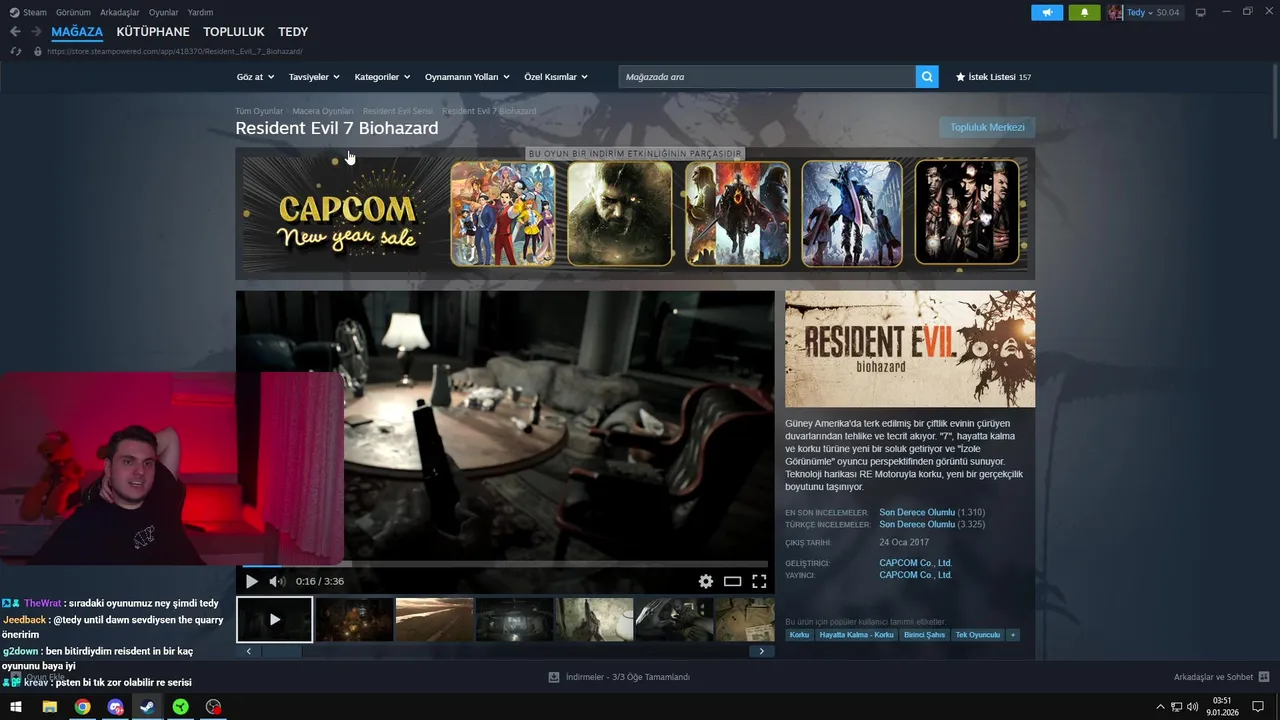Select the desert road screenshot thumbnail
This screenshot has height=720, width=1280.
[x=435, y=620]
